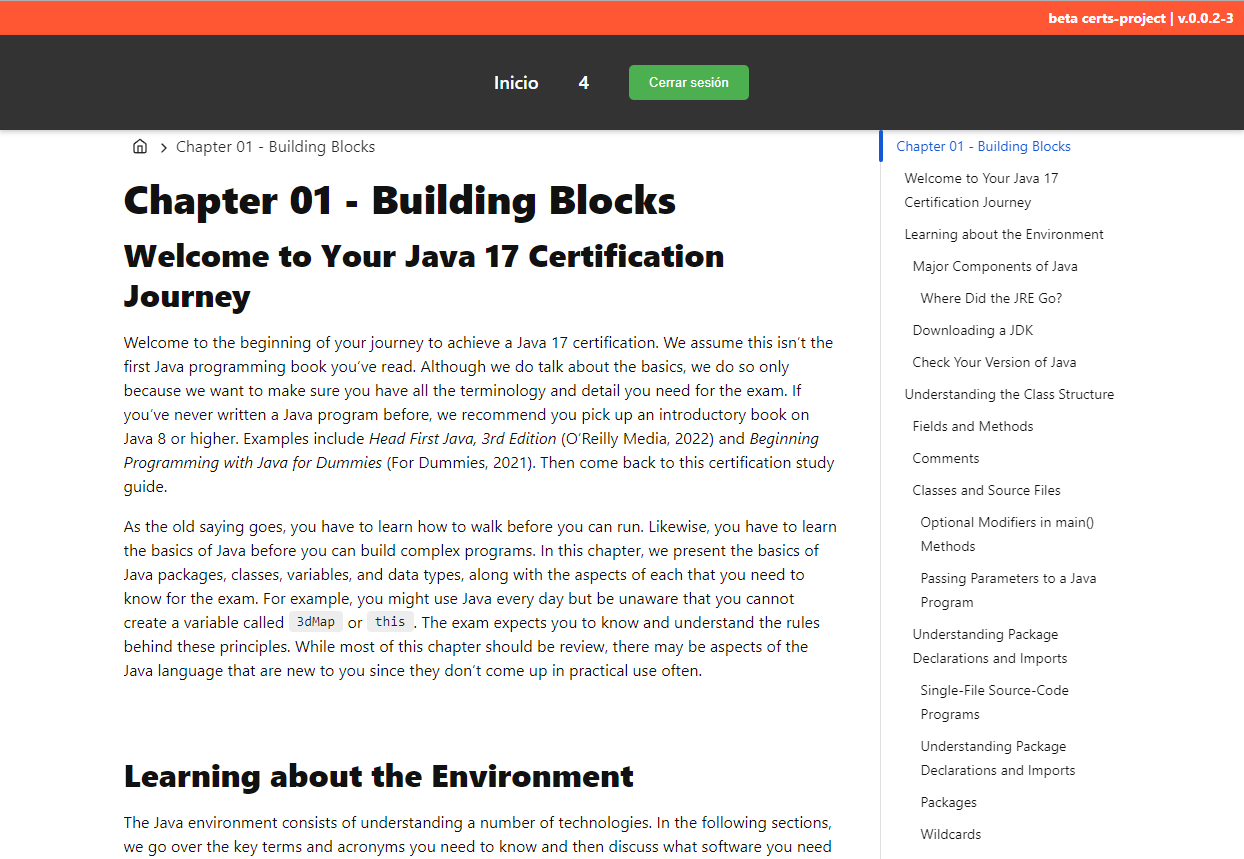Navigate to Where Did the JRE Go?
The image size is (1244, 859).
point(991,298)
